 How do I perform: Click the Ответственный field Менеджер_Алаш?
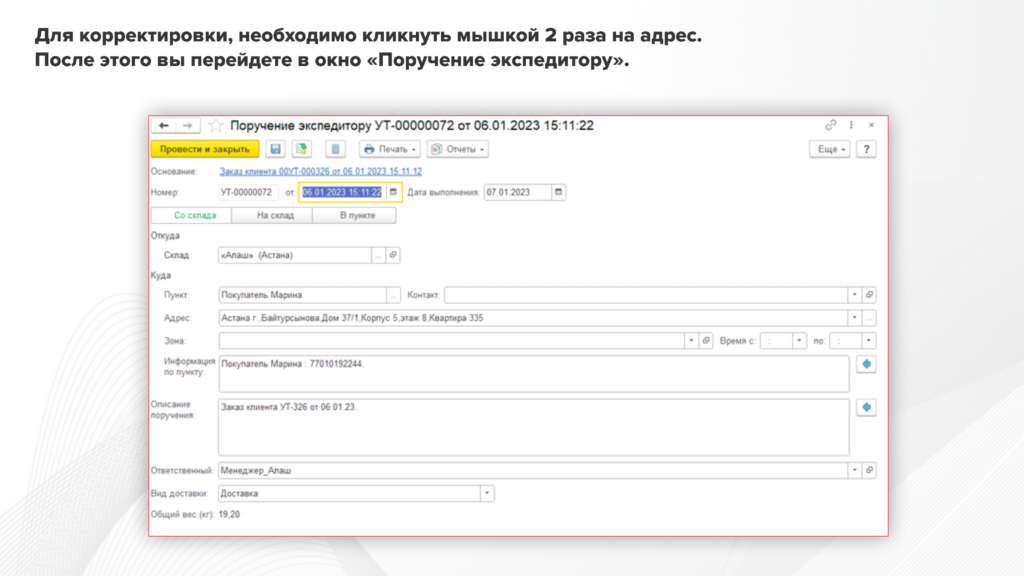point(533,470)
